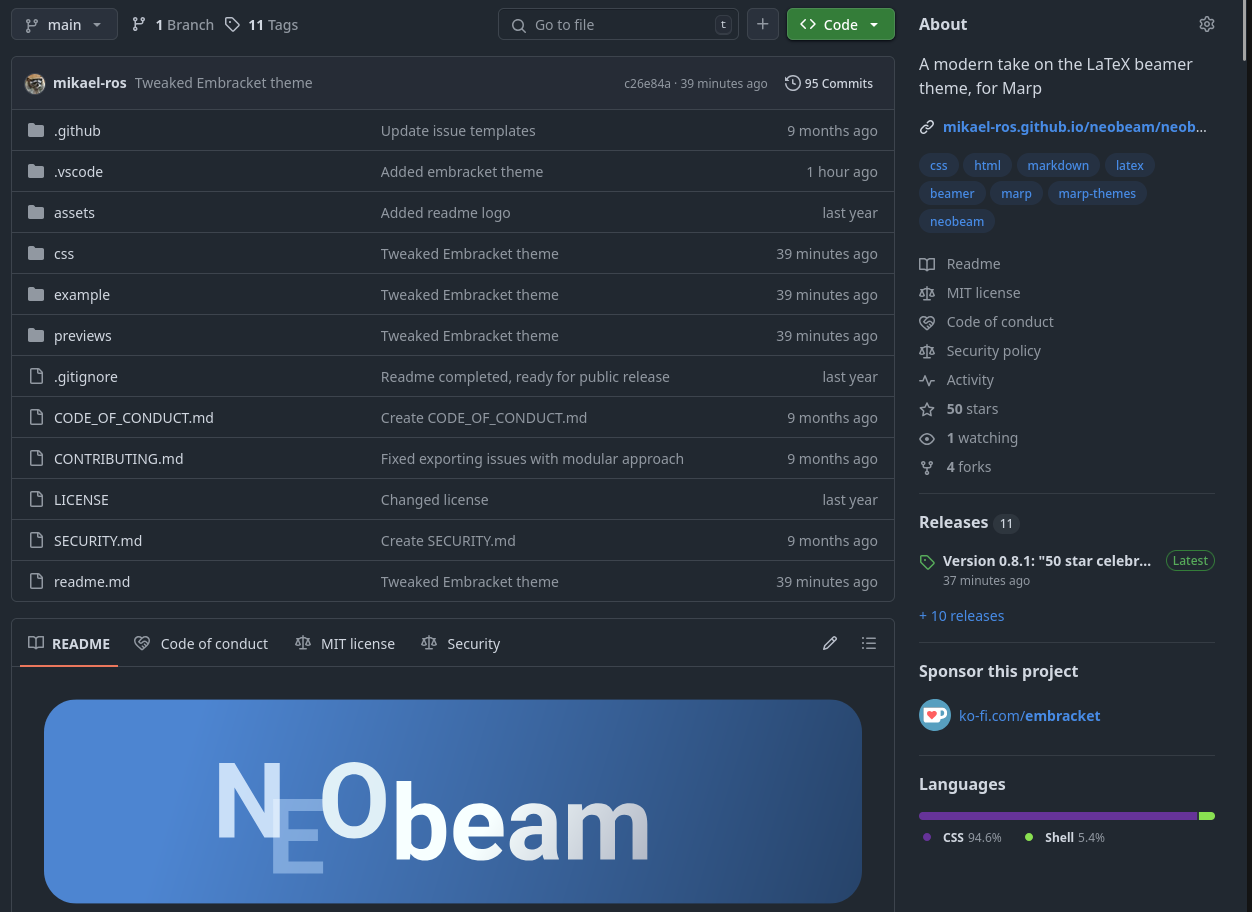
Task: Open Activity via the pulse icon
Action: point(928,380)
